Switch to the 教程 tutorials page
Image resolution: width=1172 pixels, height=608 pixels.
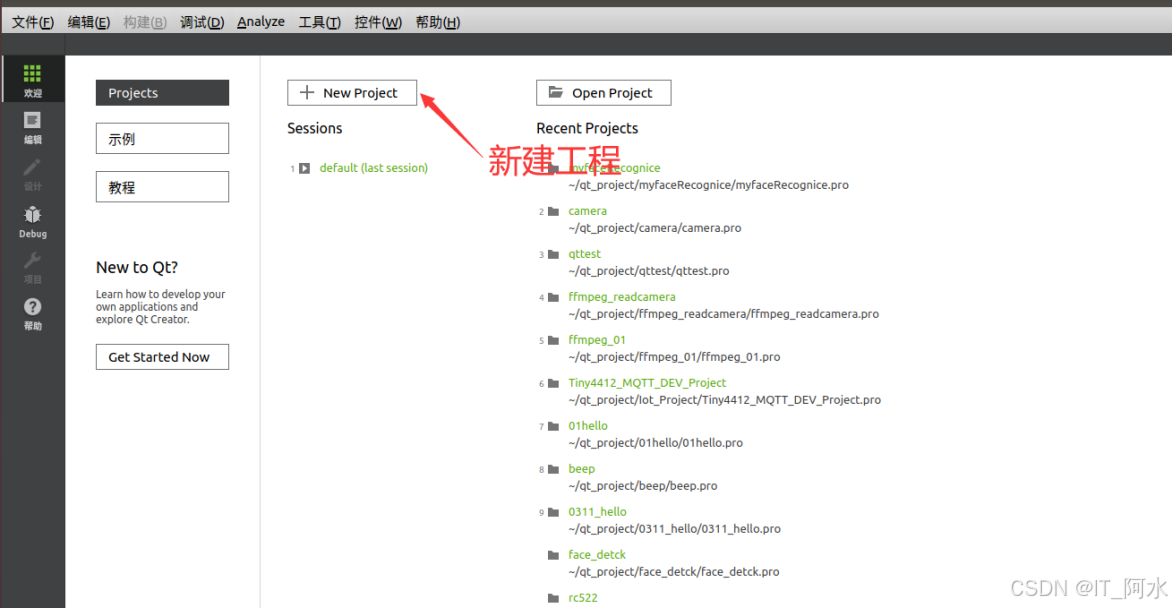(162, 187)
